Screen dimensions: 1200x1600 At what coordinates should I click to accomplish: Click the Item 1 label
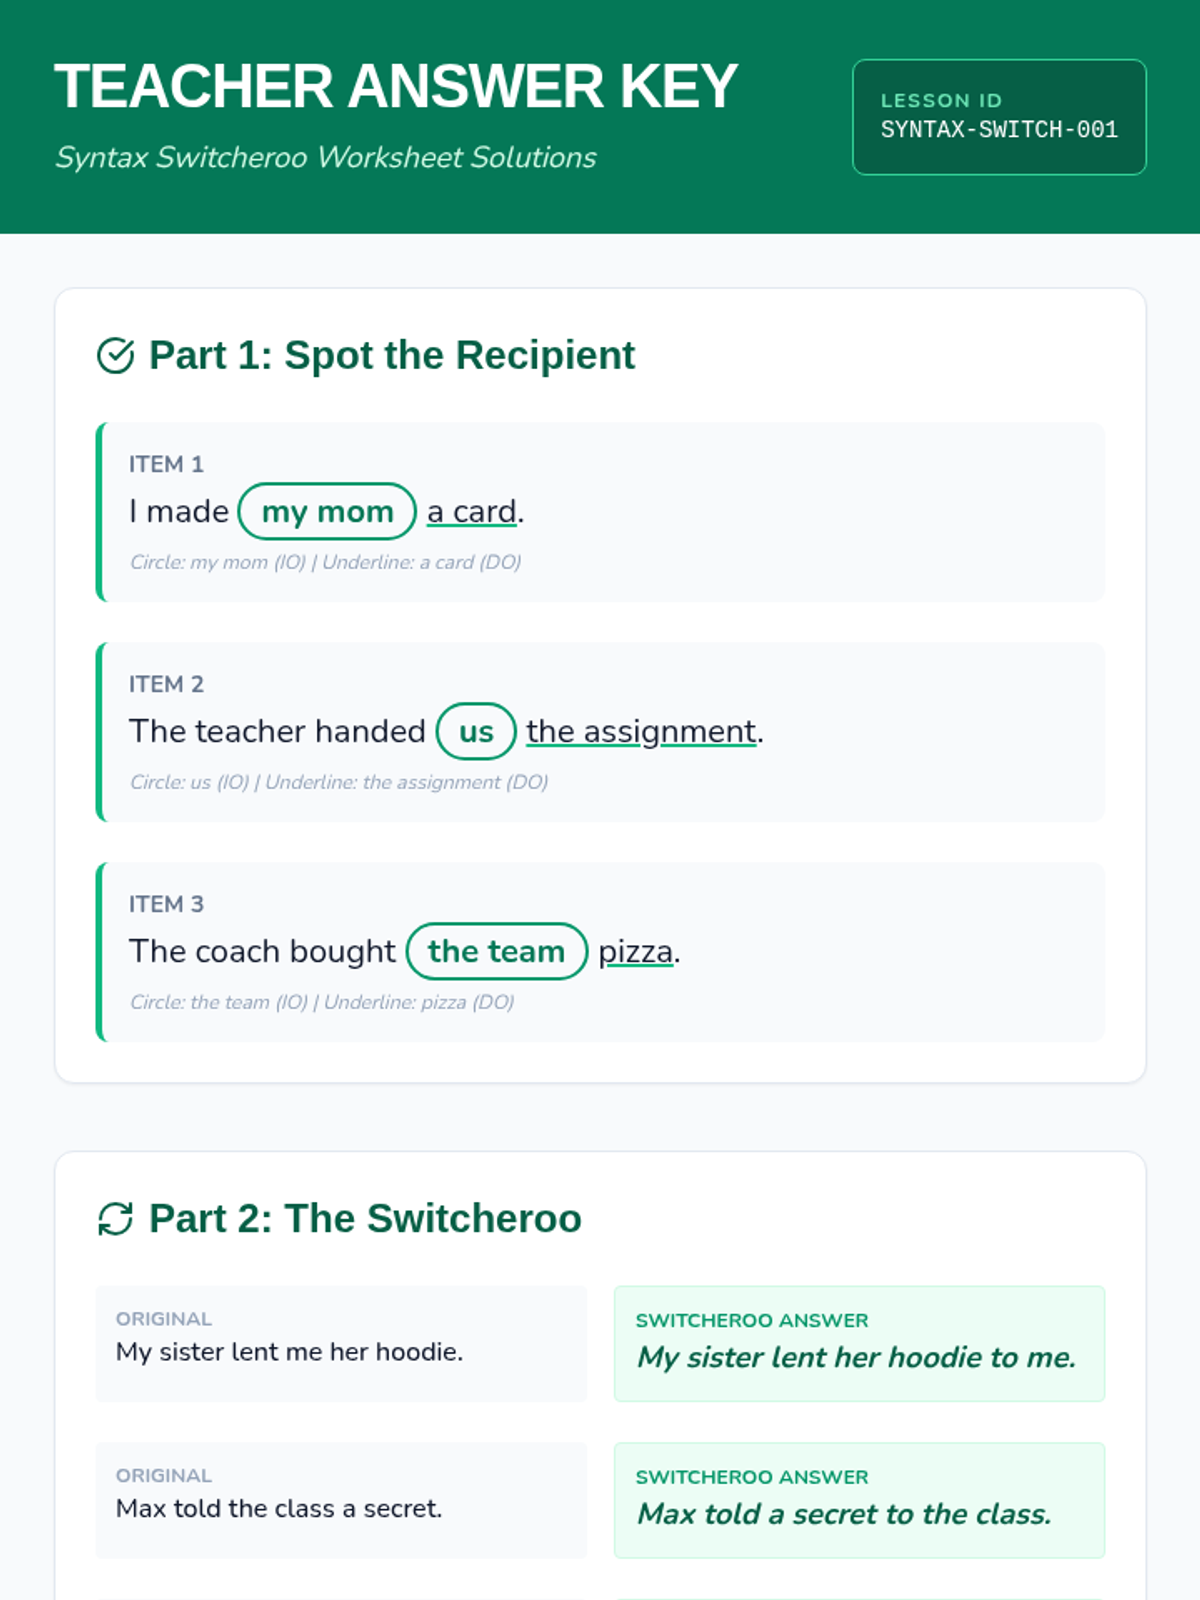click(x=166, y=464)
